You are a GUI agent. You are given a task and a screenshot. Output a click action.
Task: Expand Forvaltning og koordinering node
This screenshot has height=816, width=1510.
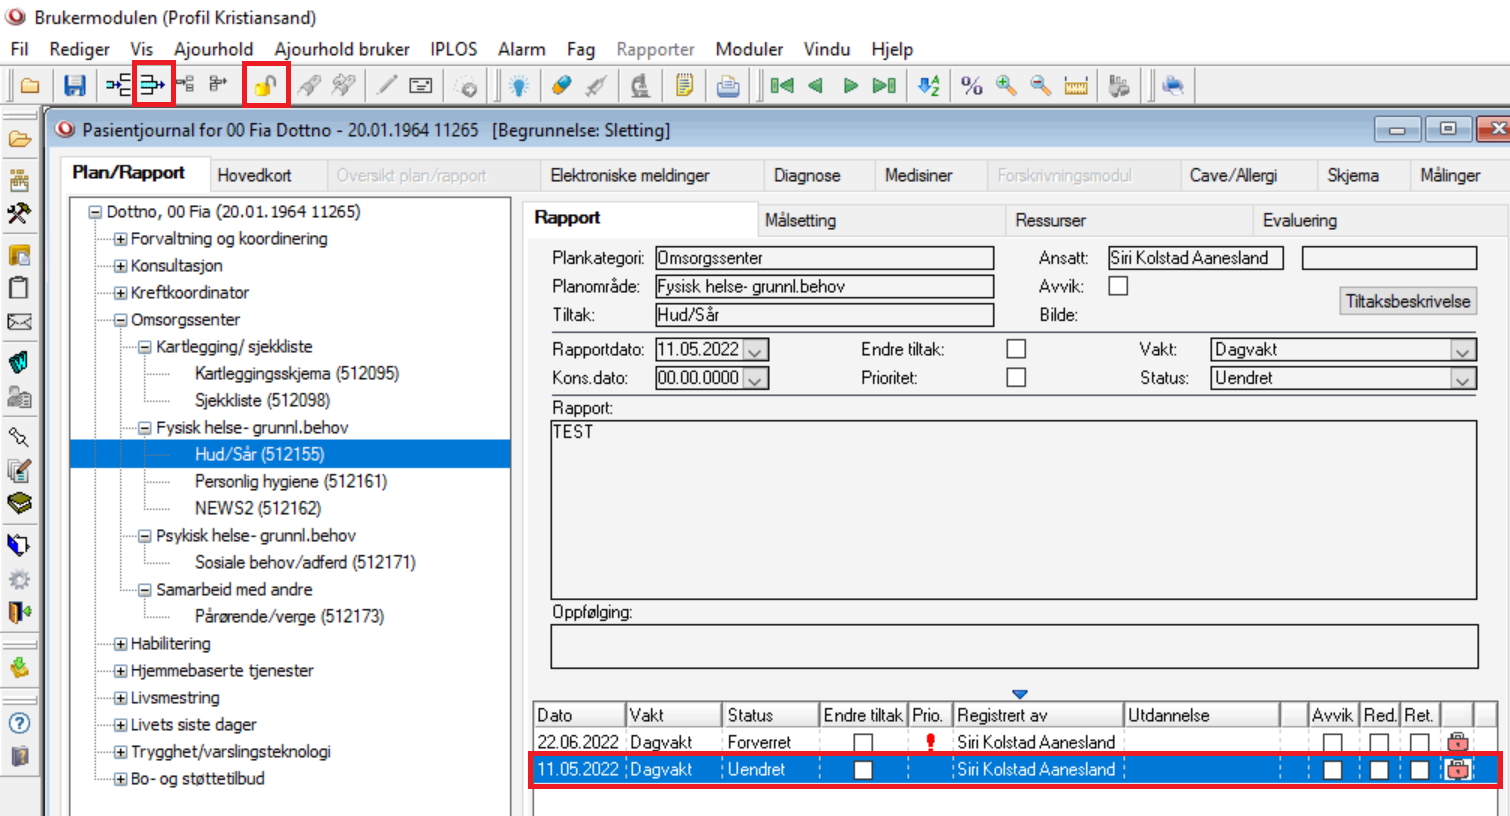click(x=120, y=239)
